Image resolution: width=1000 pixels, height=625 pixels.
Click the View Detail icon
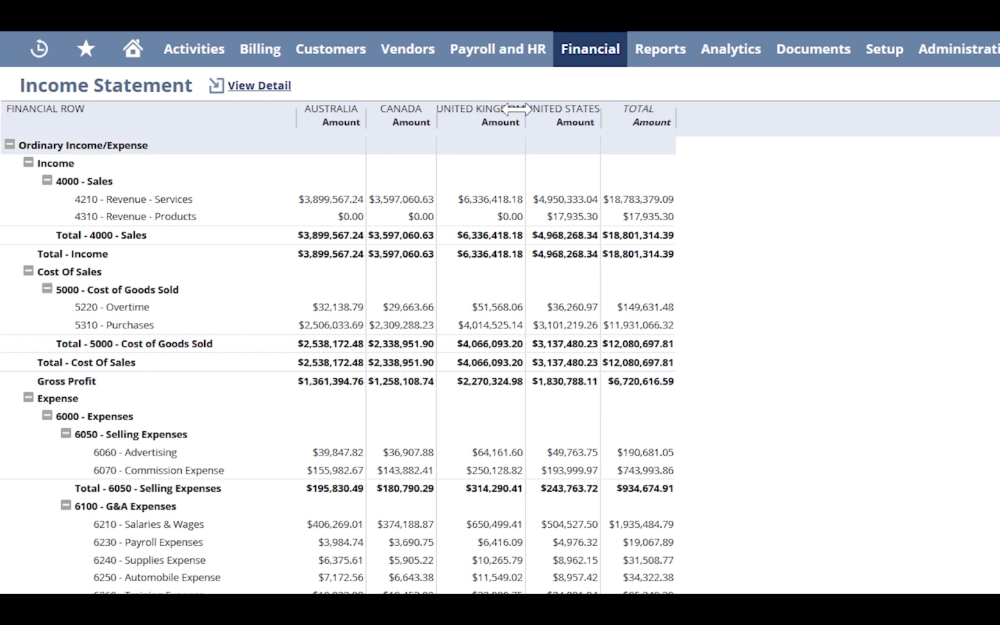[216, 86]
